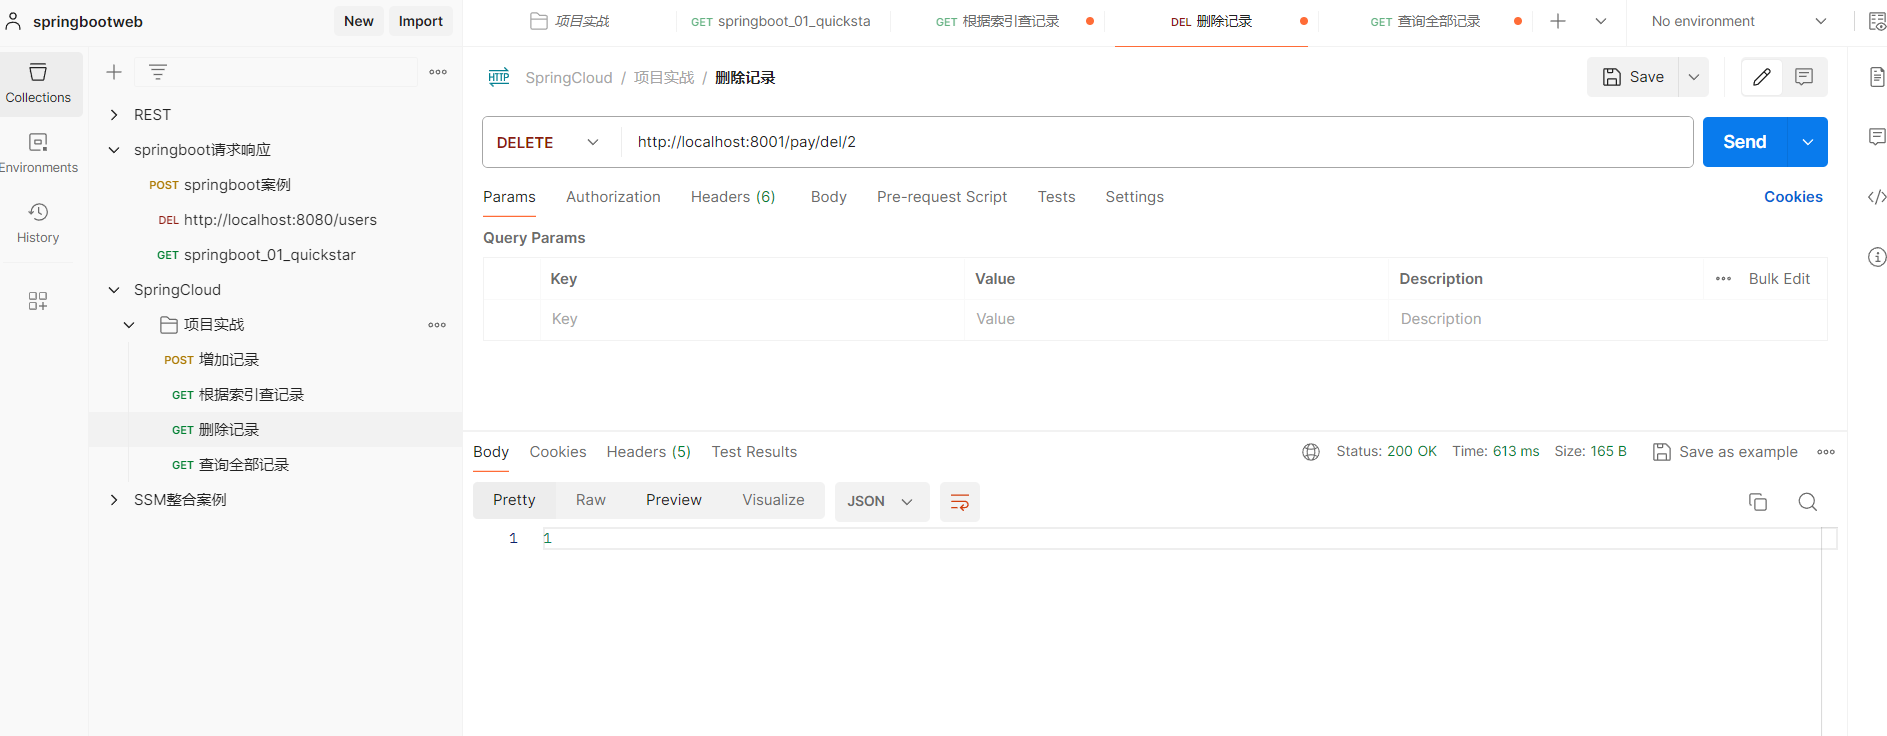Collapse the 项目实战 folder
1887x736 pixels.
(129, 325)
